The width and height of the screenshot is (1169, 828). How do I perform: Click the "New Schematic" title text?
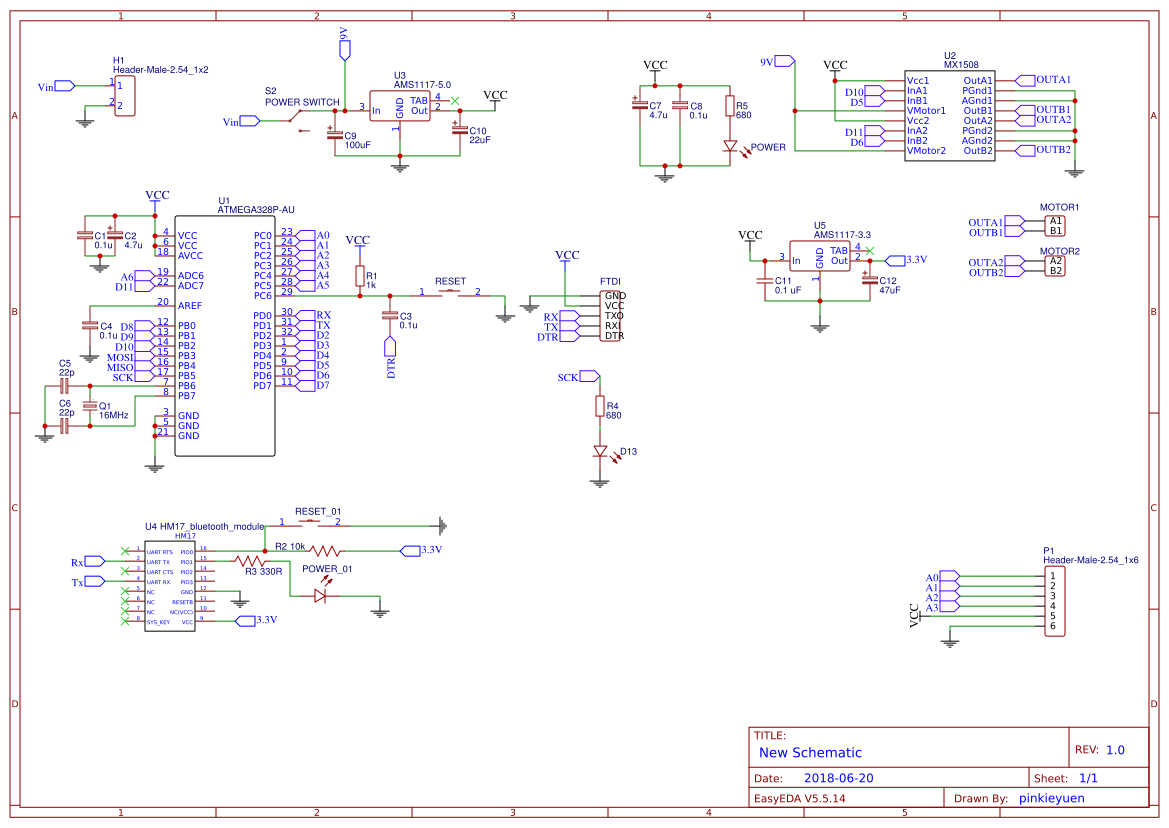[810, 753]
